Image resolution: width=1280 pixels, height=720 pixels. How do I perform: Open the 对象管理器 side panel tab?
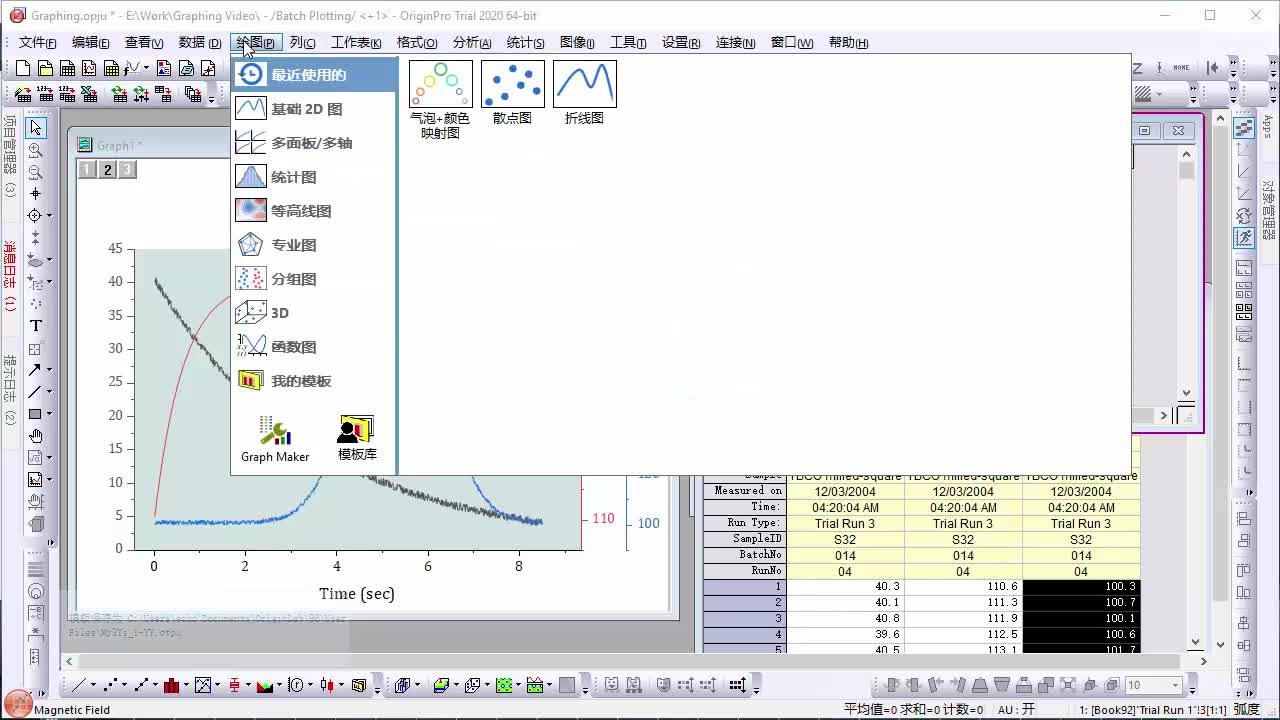coord(1268,211)
